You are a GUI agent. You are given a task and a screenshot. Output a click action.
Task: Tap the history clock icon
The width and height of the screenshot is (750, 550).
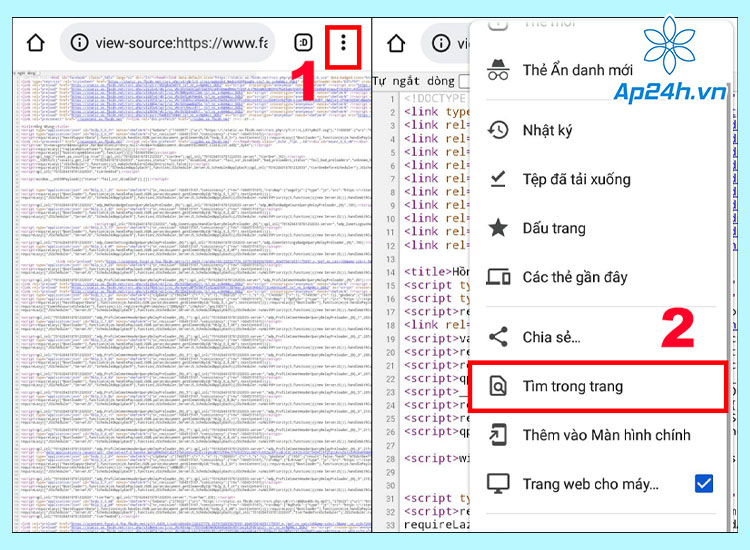(498, 130)
